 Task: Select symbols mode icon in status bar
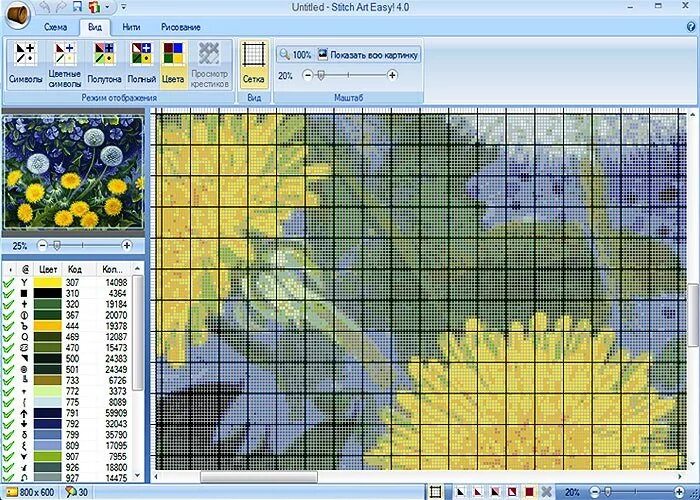461,492
